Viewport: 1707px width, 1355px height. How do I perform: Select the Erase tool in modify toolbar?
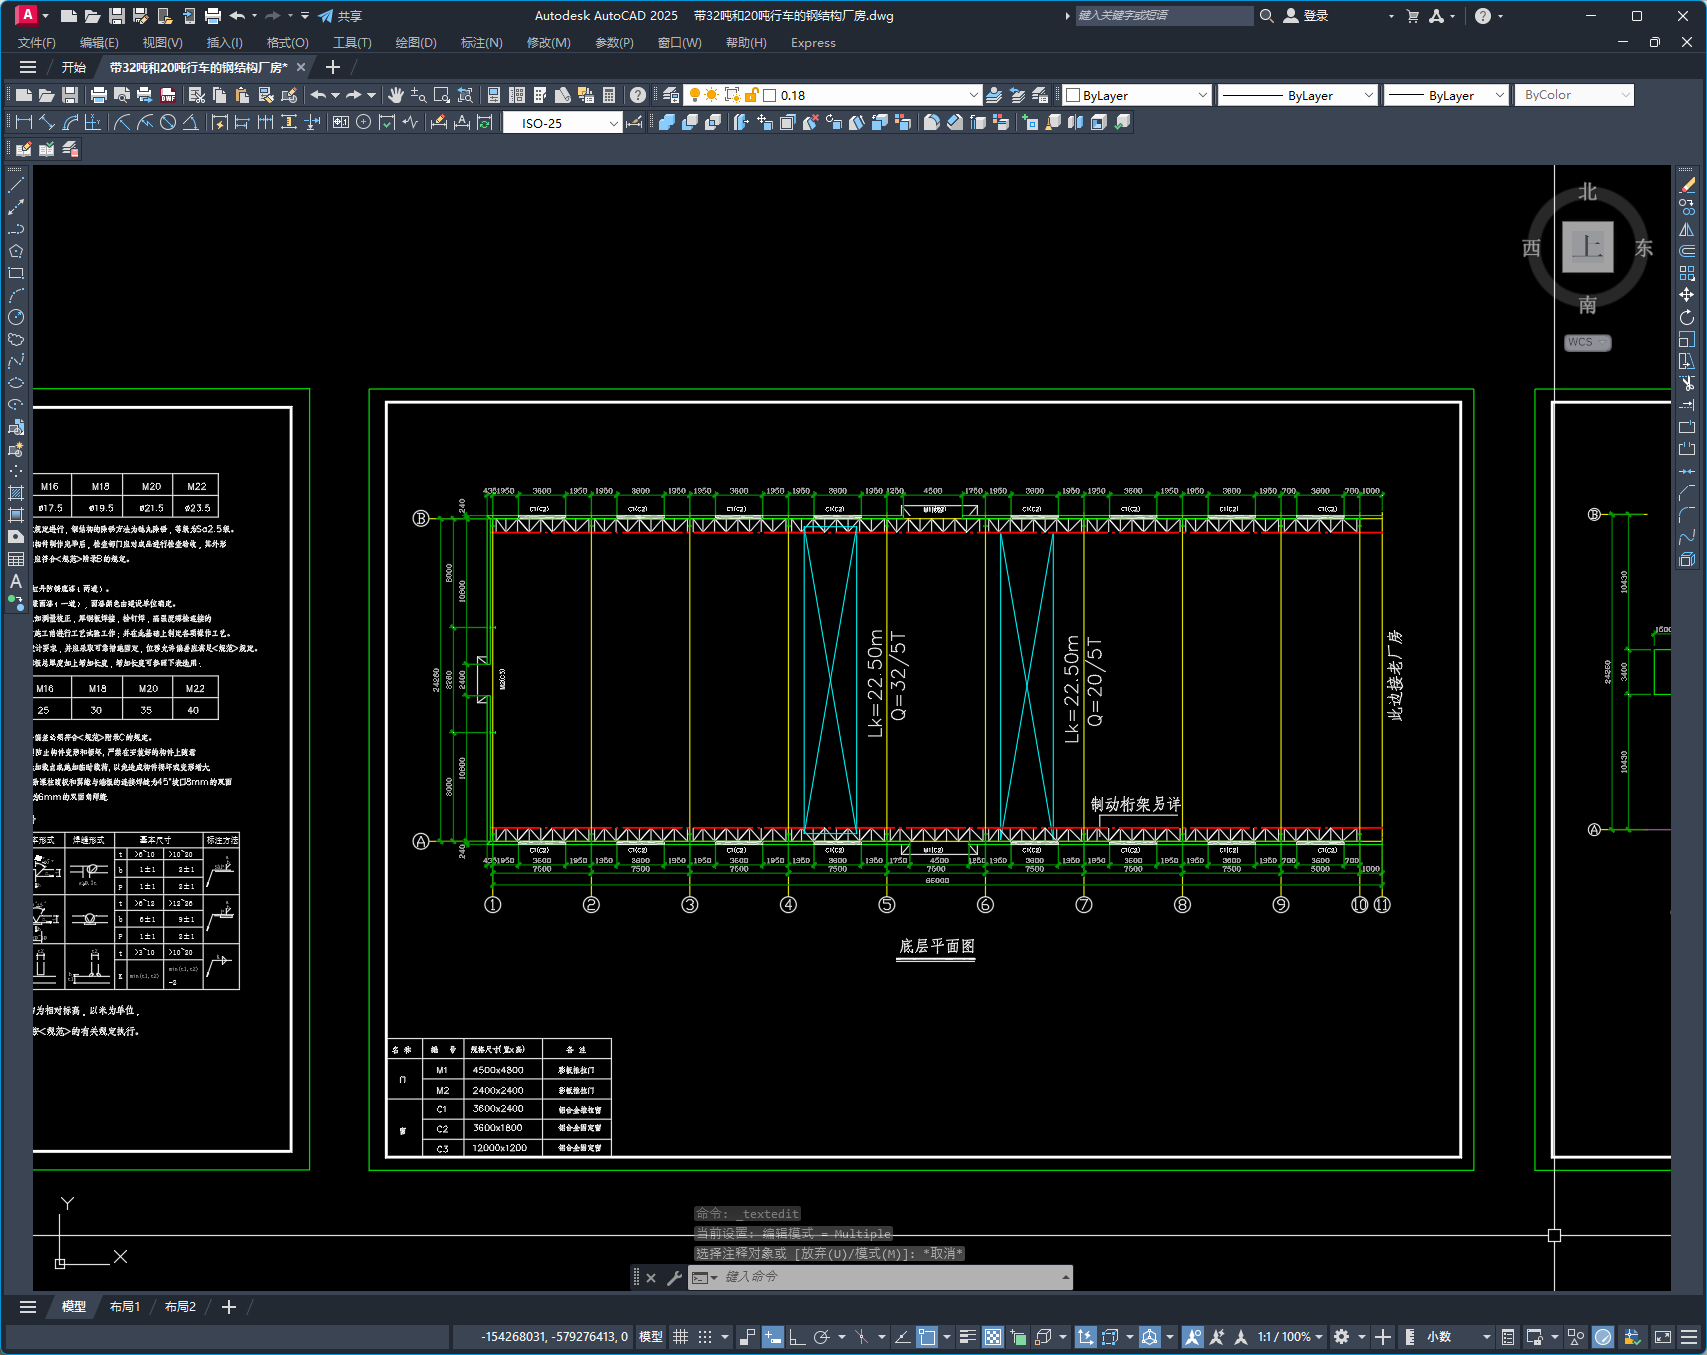click(1687, 185)
